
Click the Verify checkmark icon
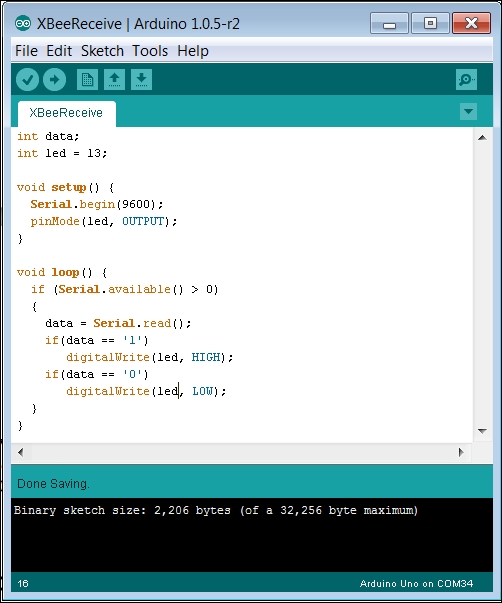click(27, 80)
